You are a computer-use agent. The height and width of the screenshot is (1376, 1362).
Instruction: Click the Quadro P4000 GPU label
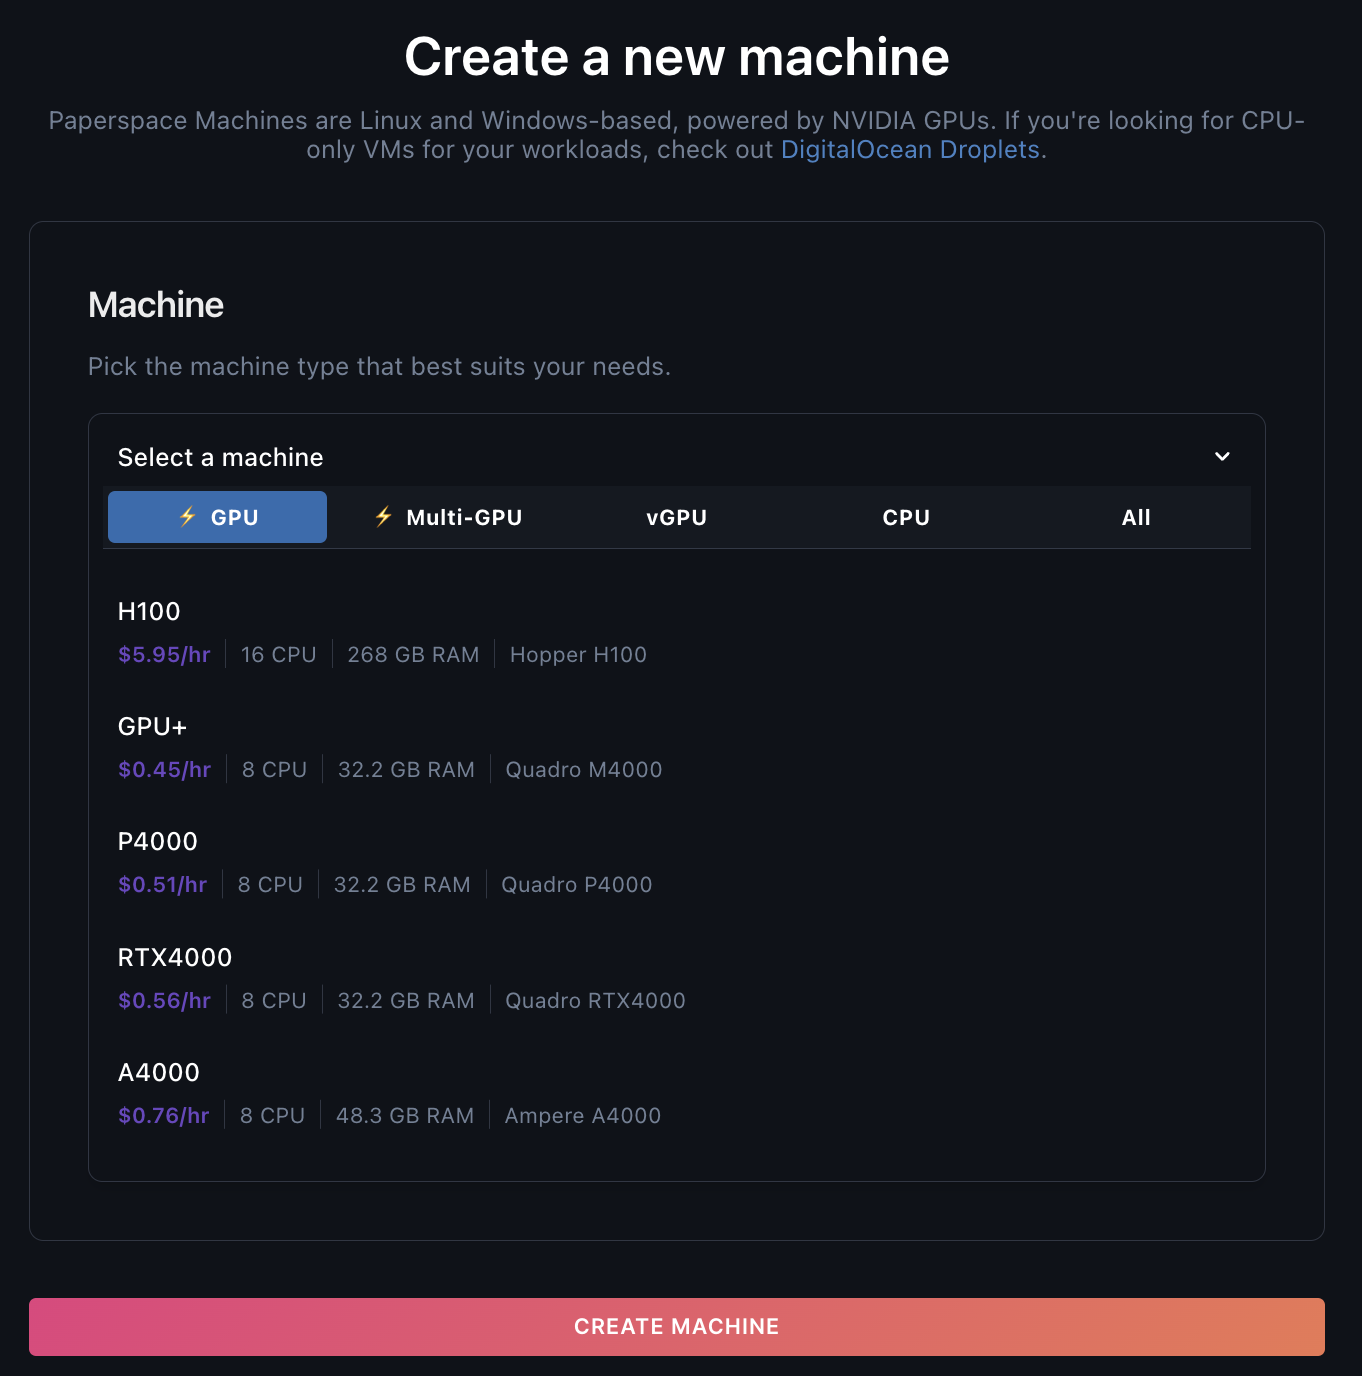coord(577,885)
